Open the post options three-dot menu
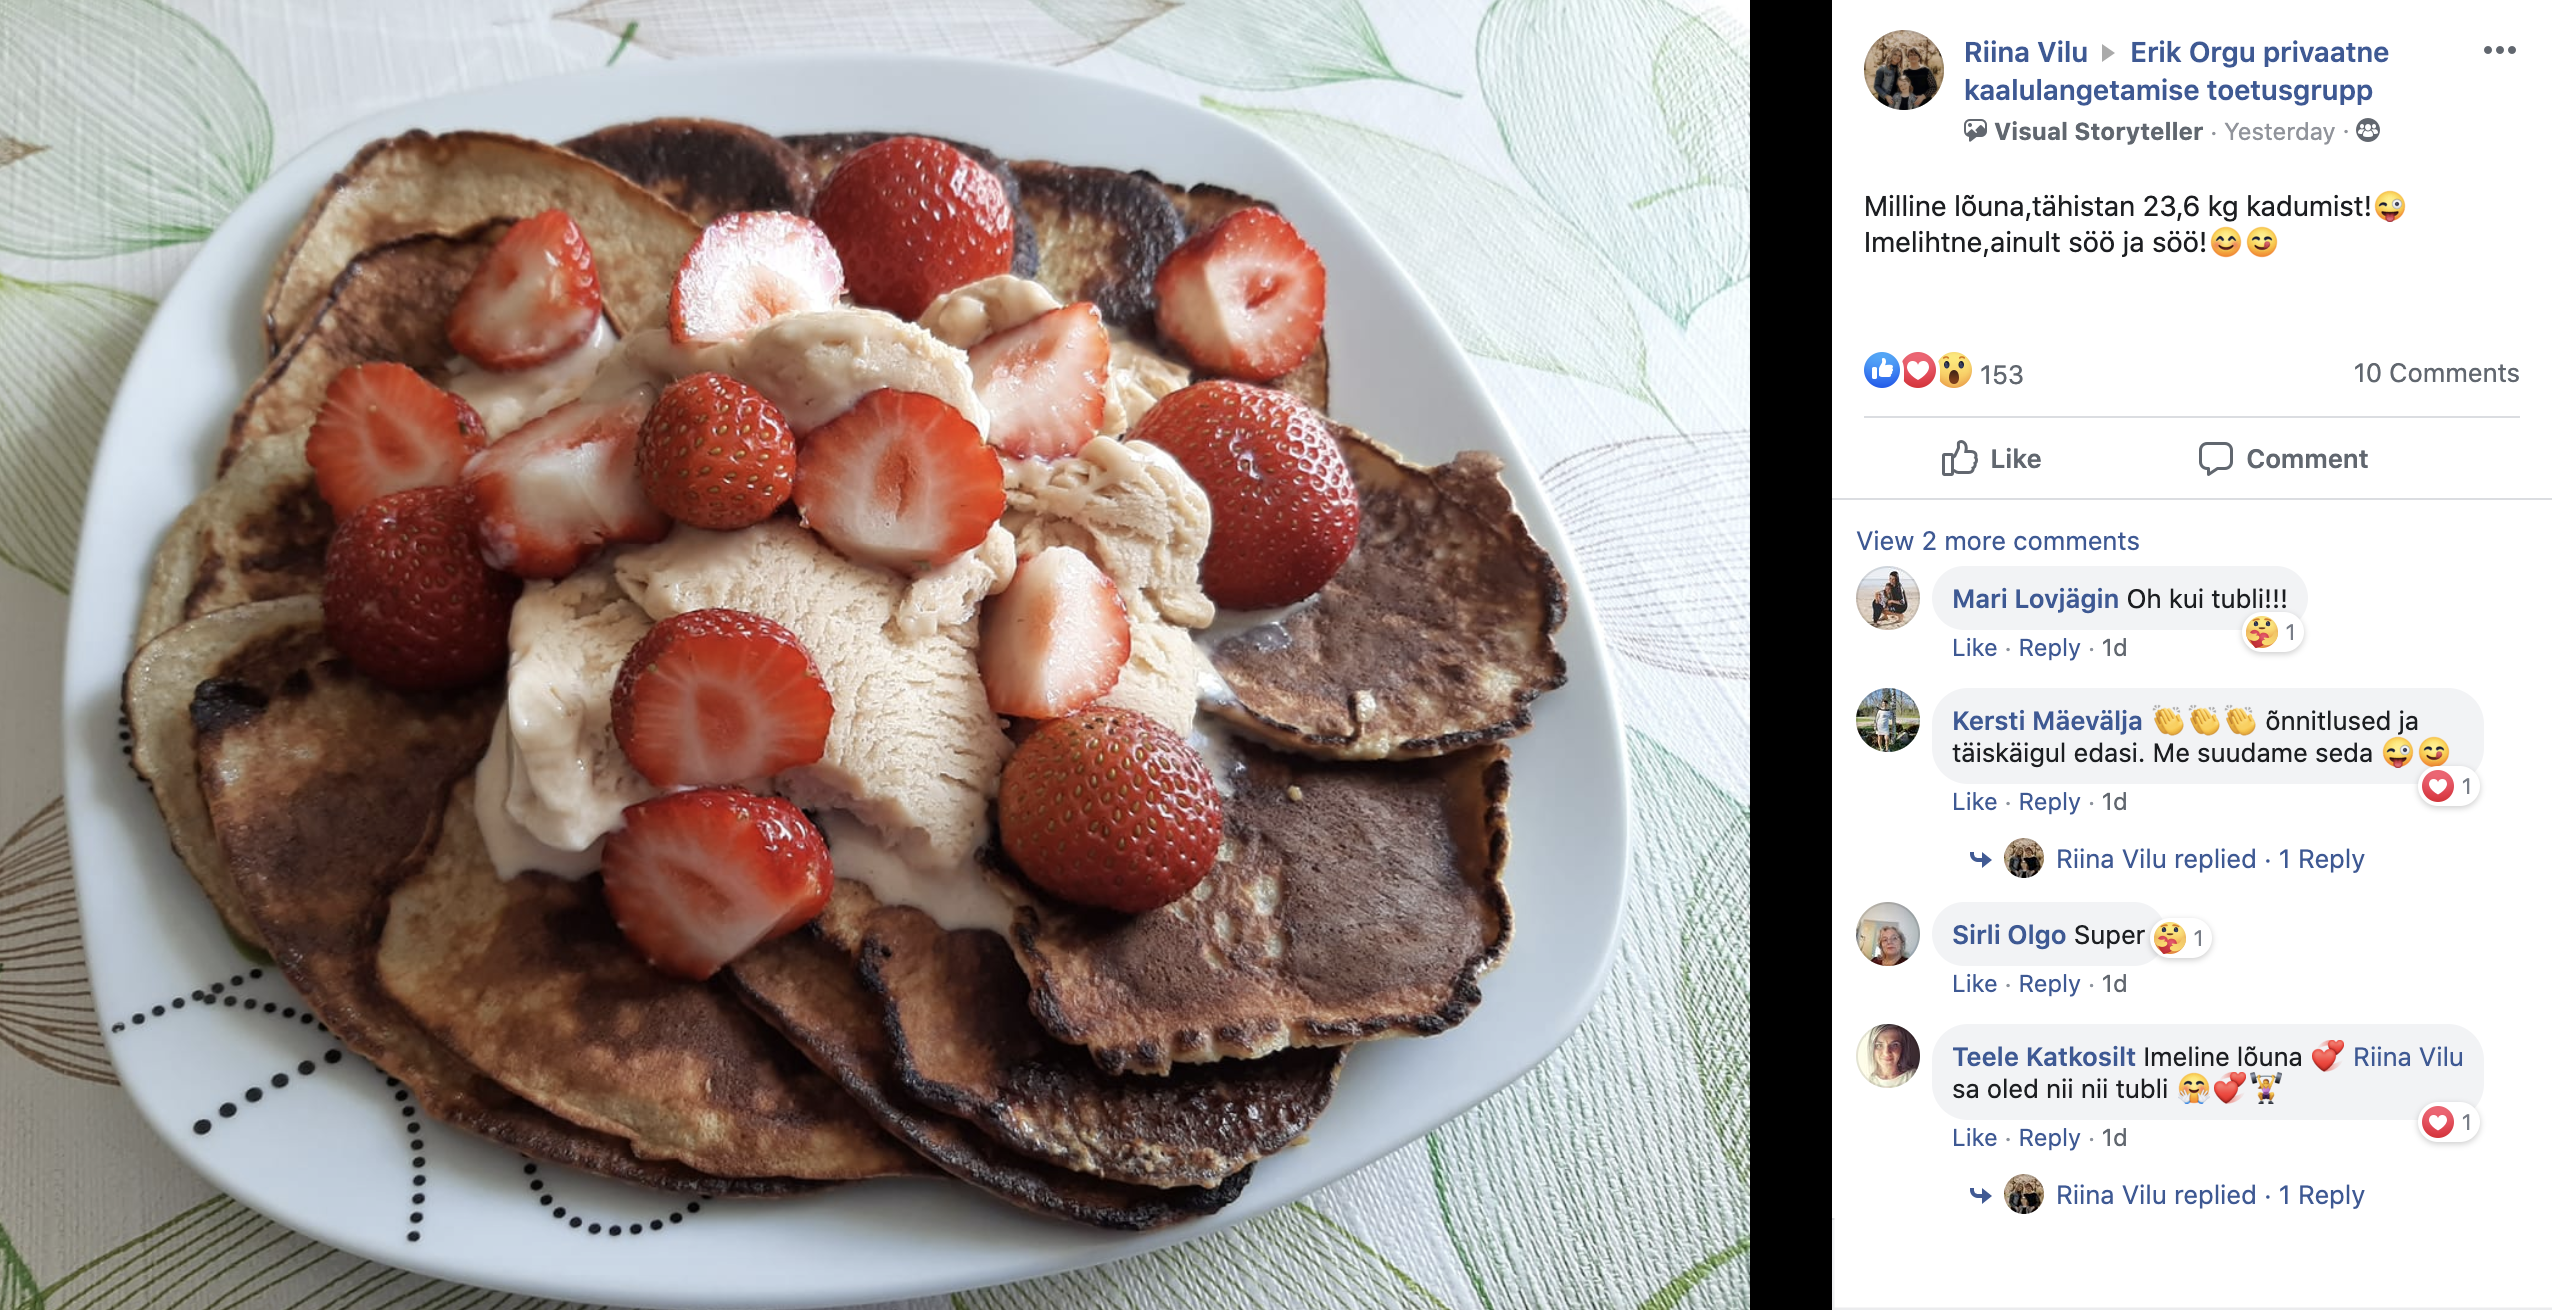The height and width of the screenshot is (1310, 2552). 2499,50
